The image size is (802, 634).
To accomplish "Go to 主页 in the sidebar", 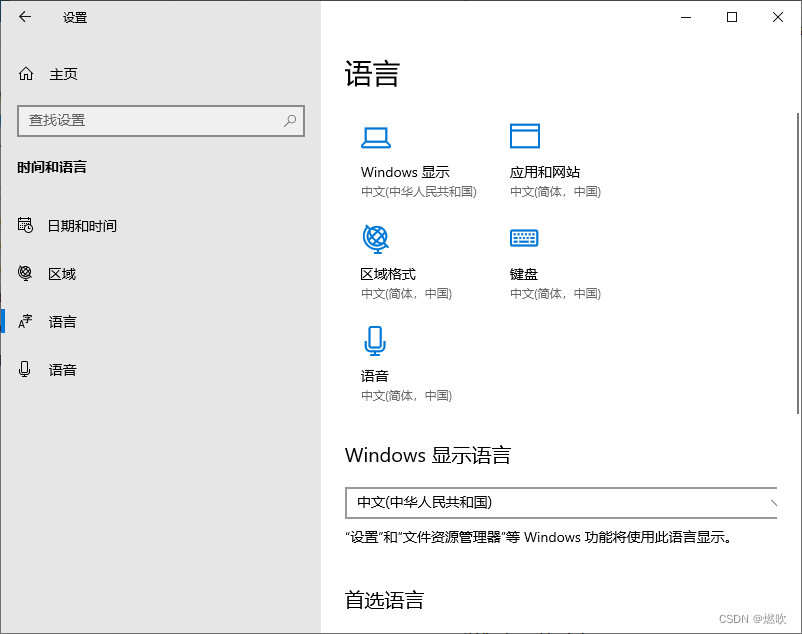I will [63, 75].
